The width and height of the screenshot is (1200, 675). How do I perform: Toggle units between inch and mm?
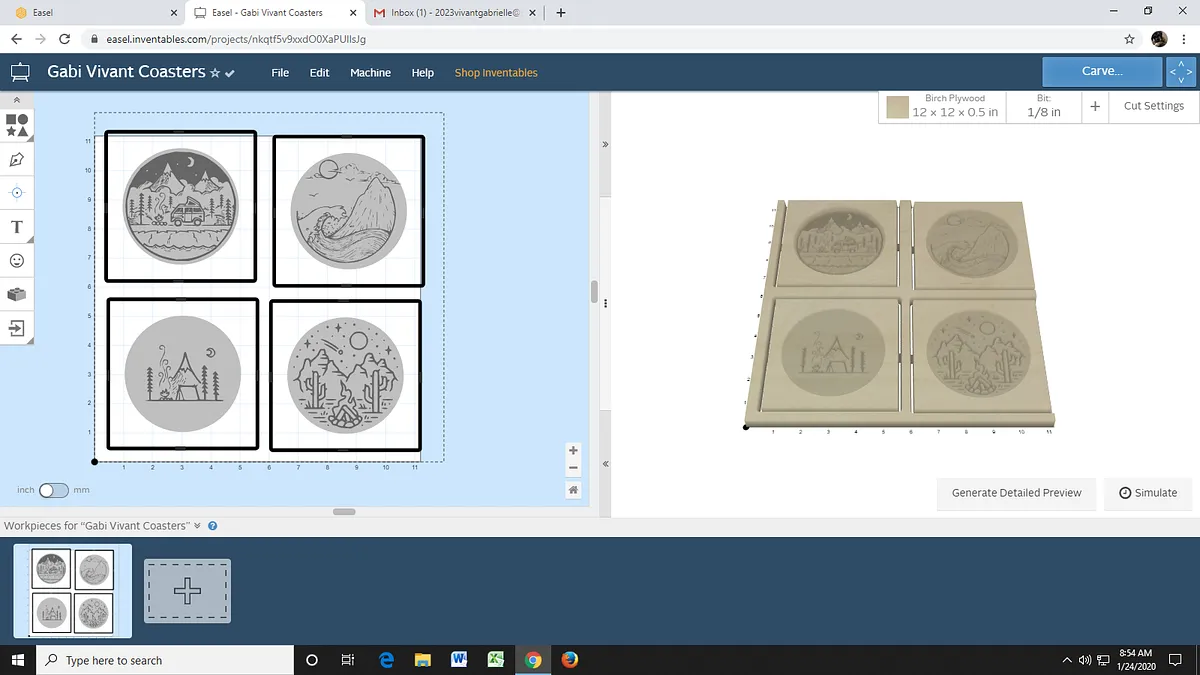point(54,490)
